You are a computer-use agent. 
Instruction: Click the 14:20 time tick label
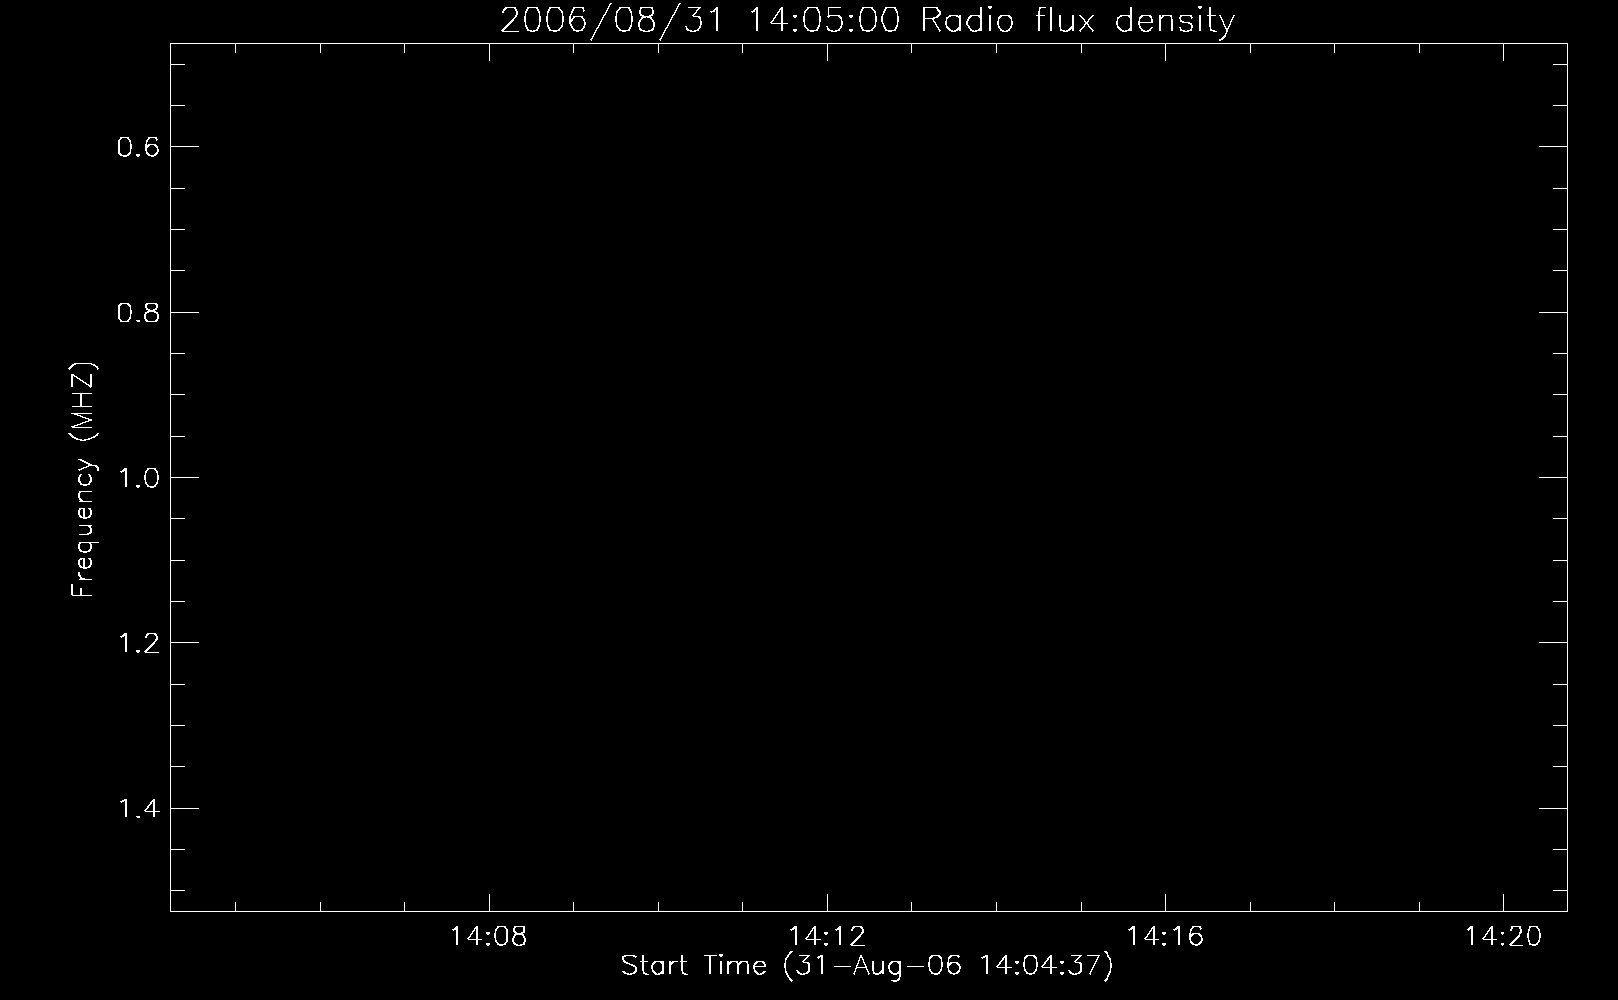click(1503, 937)
